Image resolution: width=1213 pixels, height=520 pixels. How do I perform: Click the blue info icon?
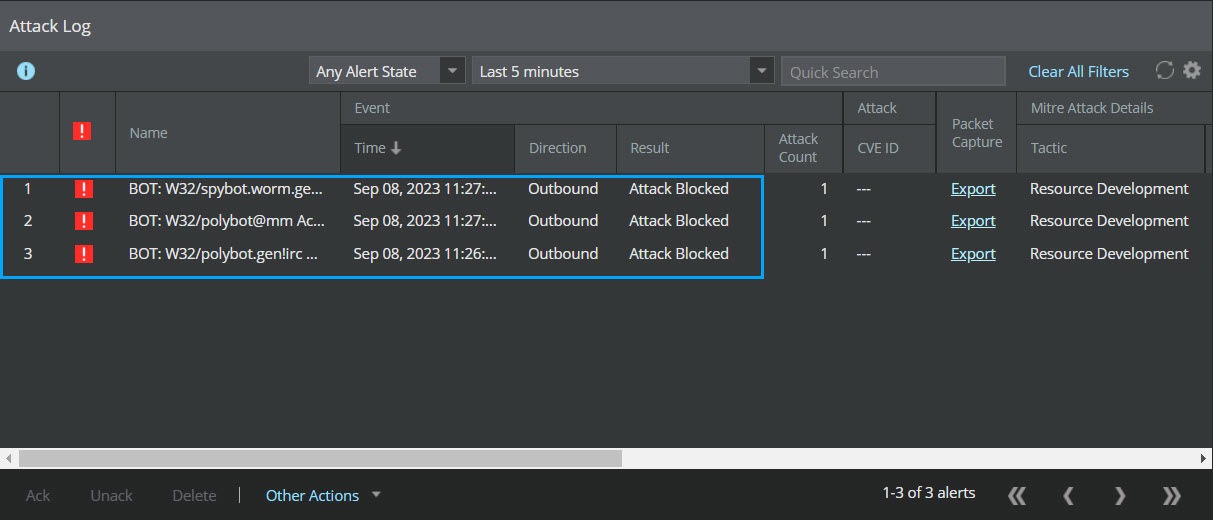26,71
